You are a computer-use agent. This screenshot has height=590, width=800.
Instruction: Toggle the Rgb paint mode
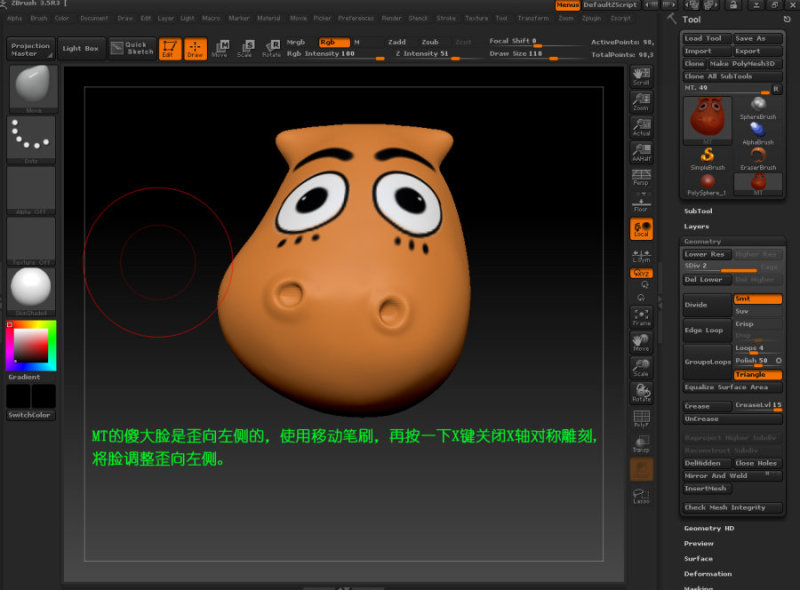(334, 42)
